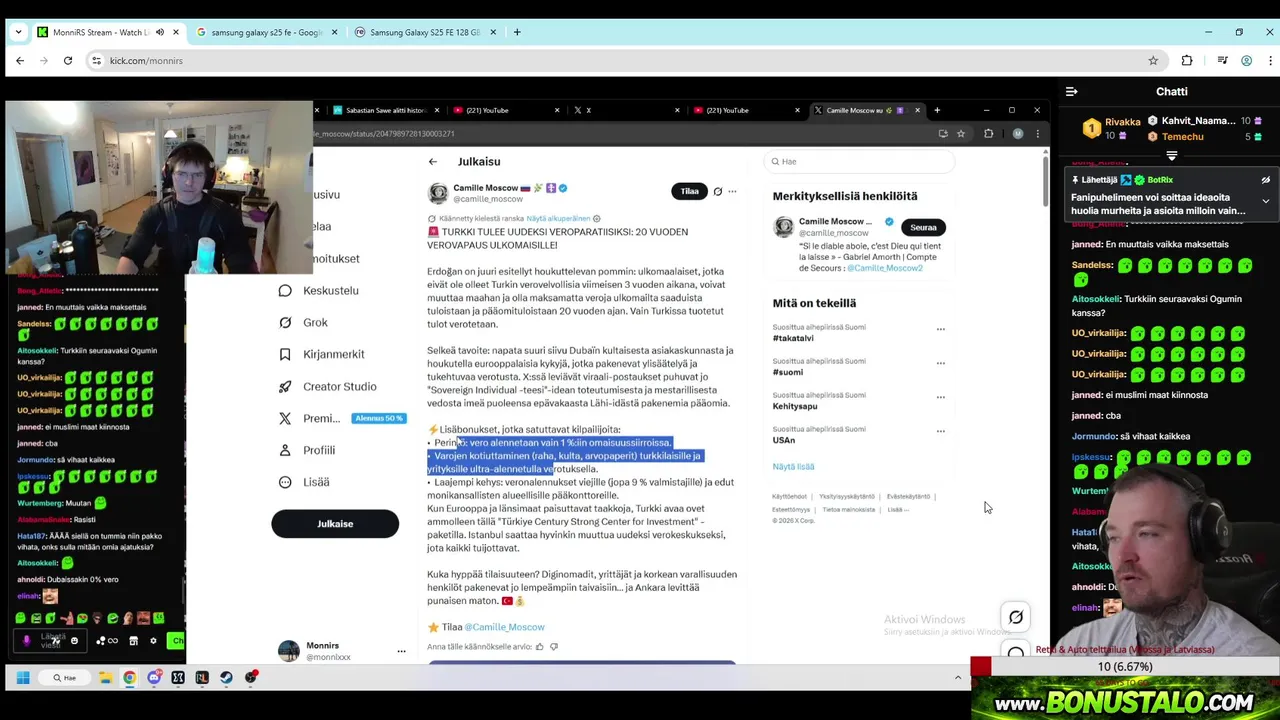1280x720 pixels.
Task: Open Grok in the X sidebar
Action: coord(303,322)
